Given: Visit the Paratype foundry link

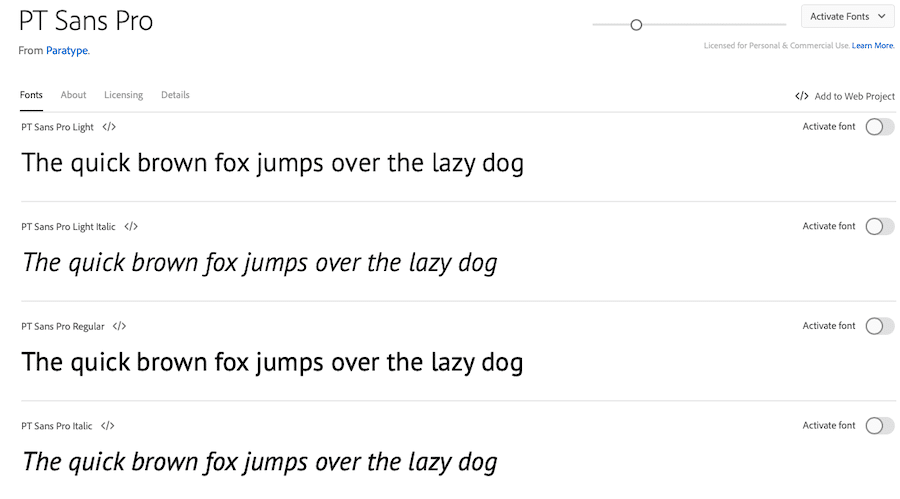Looking at the screenshot, I should 67,50.
